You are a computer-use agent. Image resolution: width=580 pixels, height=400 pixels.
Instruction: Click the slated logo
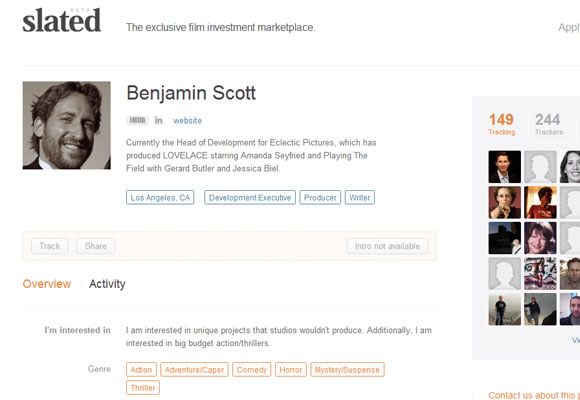tap(62, 20)
